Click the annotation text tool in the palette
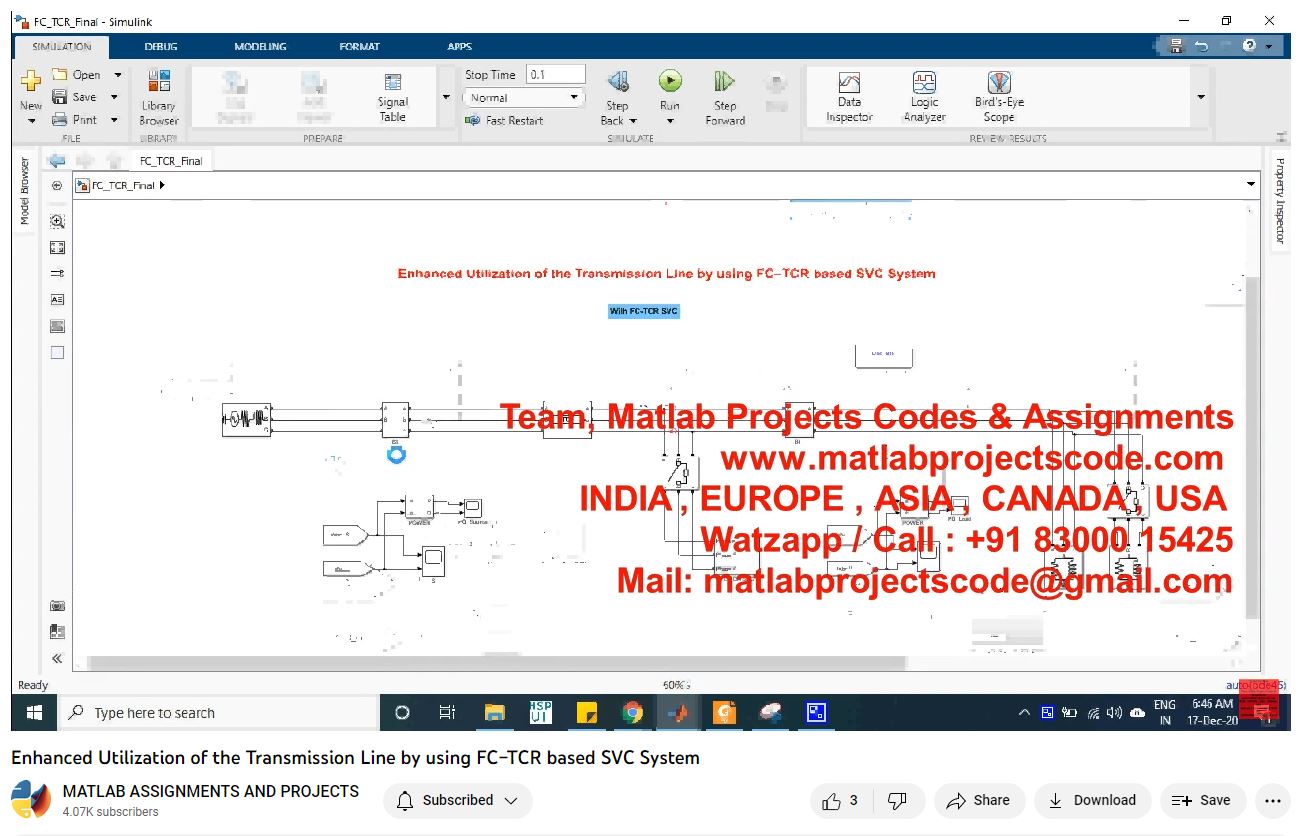 (57, 300)
